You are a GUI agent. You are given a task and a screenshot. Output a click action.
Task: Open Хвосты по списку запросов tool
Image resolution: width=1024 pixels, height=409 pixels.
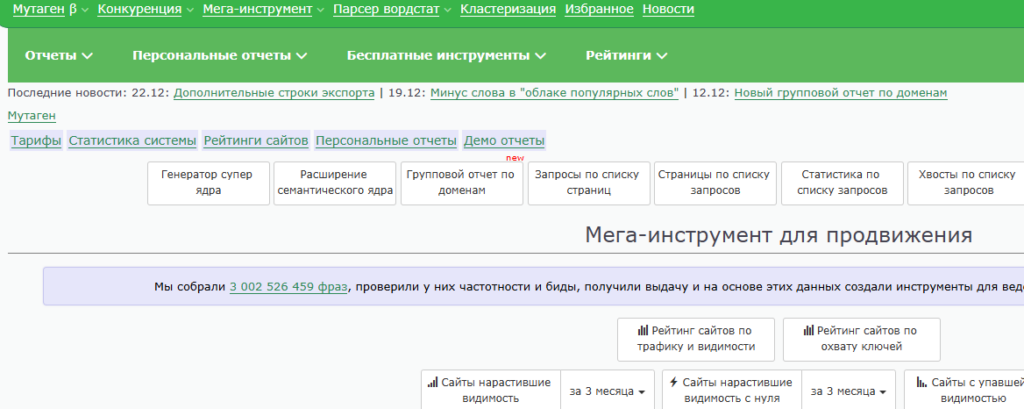967,183
